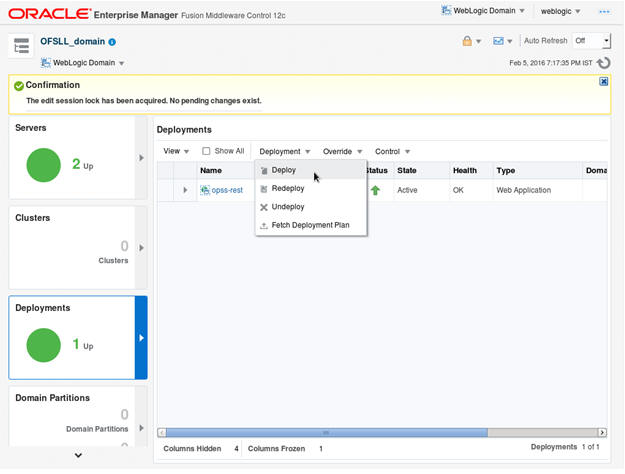Image resolution: width=625 pixels, height=474 pixels.
Task: Open the View dropdown menu
Action: pos(176,151)
